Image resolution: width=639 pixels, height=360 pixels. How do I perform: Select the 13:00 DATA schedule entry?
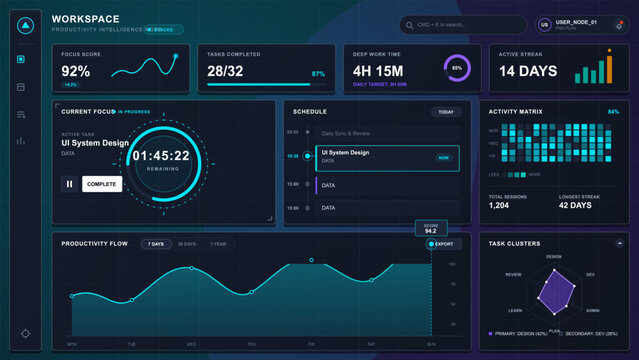coord(387,185)
